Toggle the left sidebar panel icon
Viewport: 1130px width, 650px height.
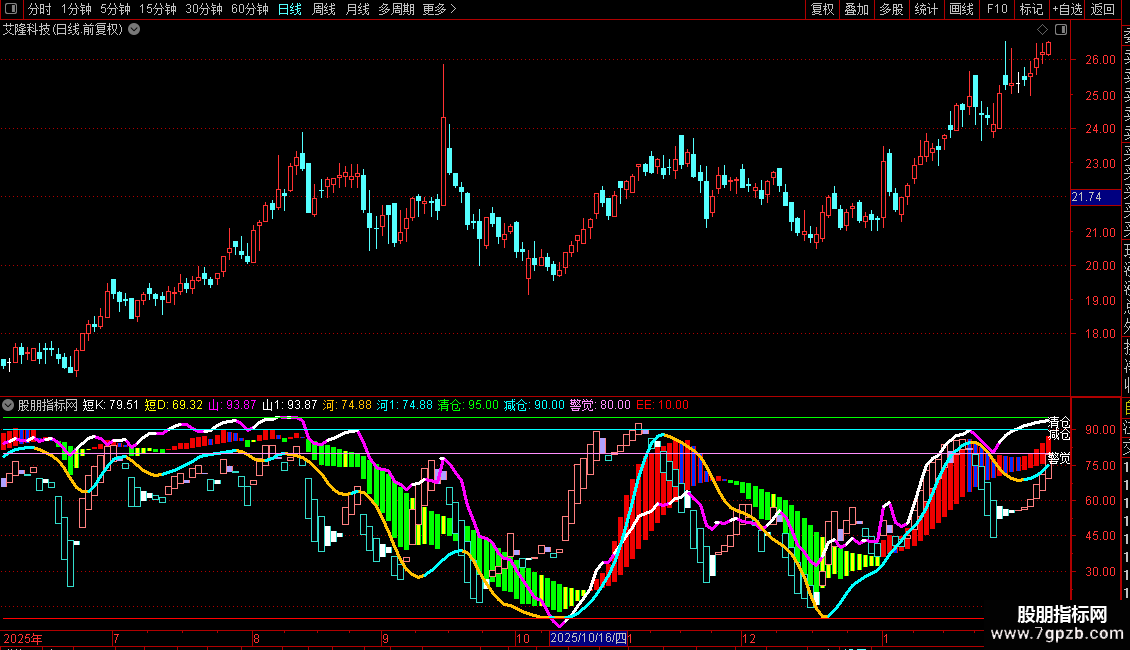pyautogui.click(x=12, y=10)
